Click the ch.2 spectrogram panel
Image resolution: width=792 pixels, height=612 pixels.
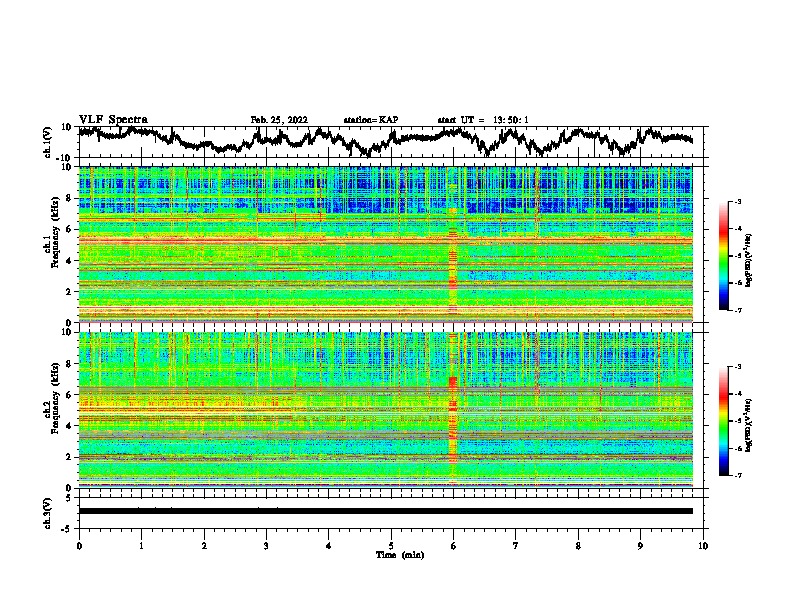pos(385,410)
